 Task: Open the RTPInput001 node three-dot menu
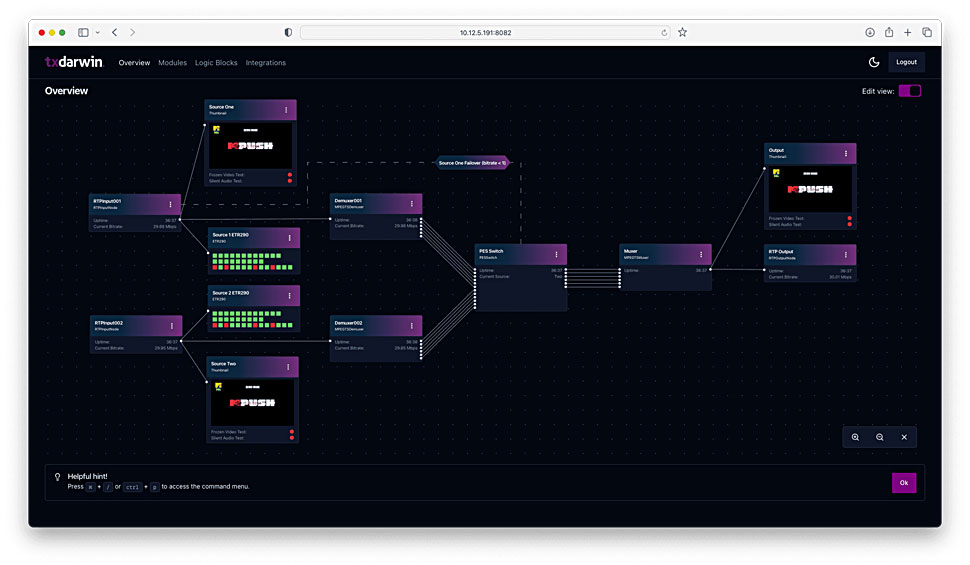pos(170,204)
